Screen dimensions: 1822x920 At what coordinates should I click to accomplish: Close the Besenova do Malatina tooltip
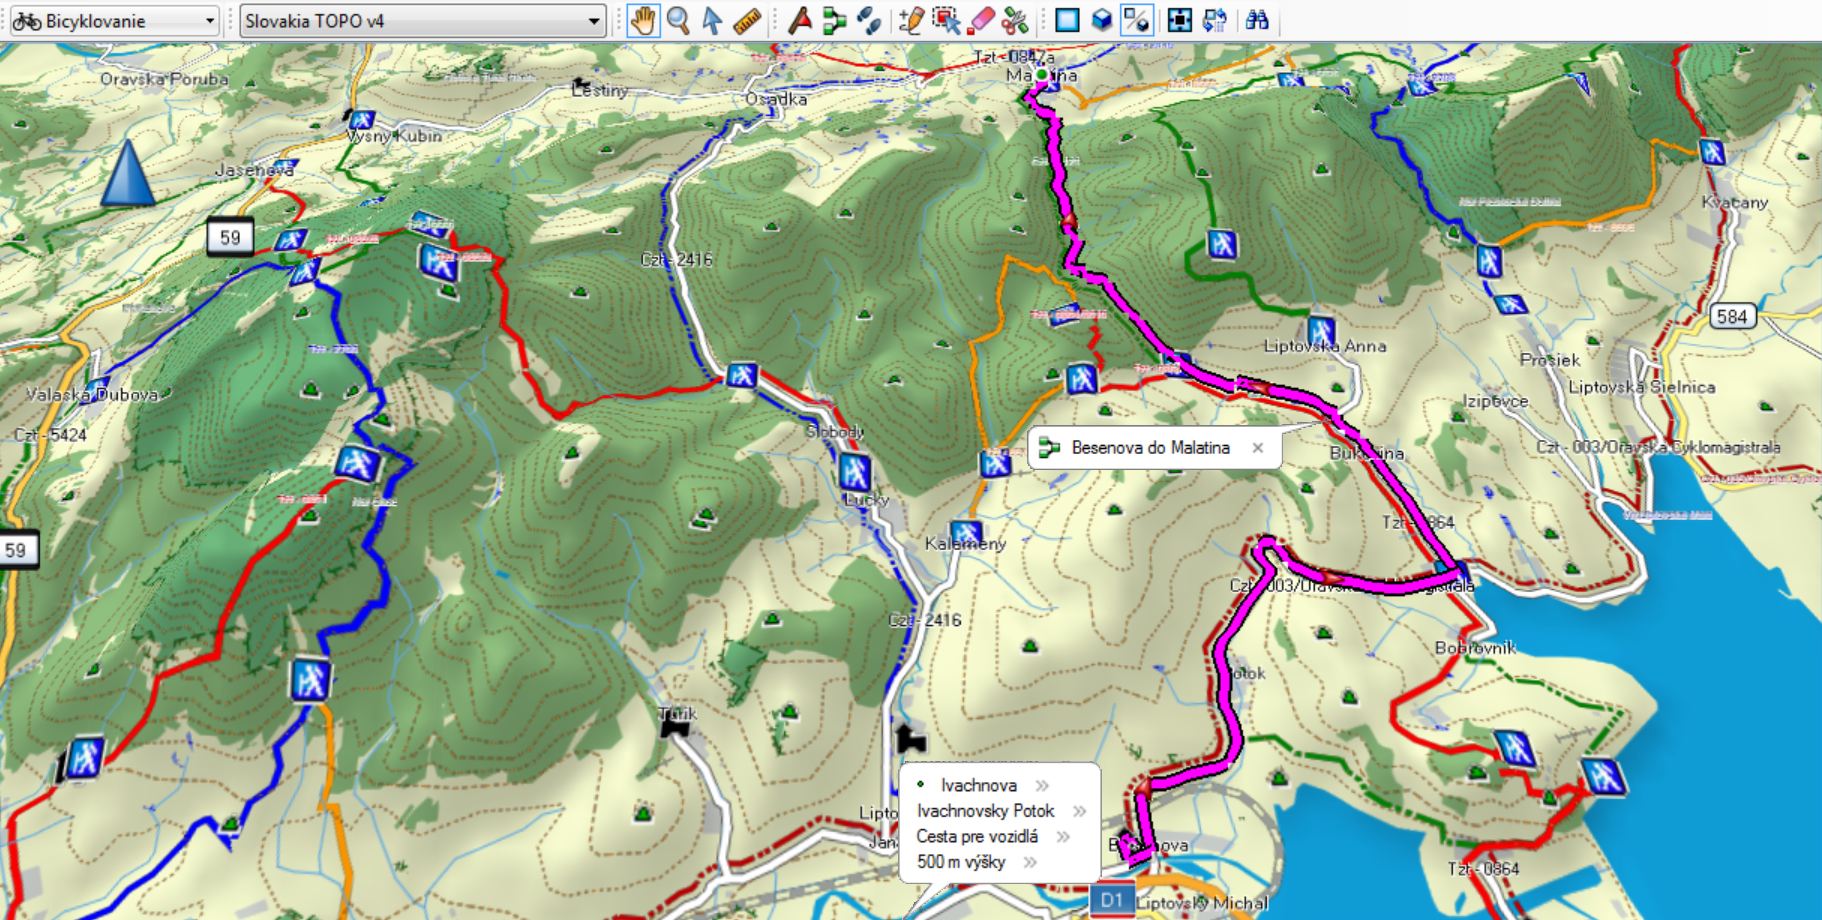coord(1258,448)
